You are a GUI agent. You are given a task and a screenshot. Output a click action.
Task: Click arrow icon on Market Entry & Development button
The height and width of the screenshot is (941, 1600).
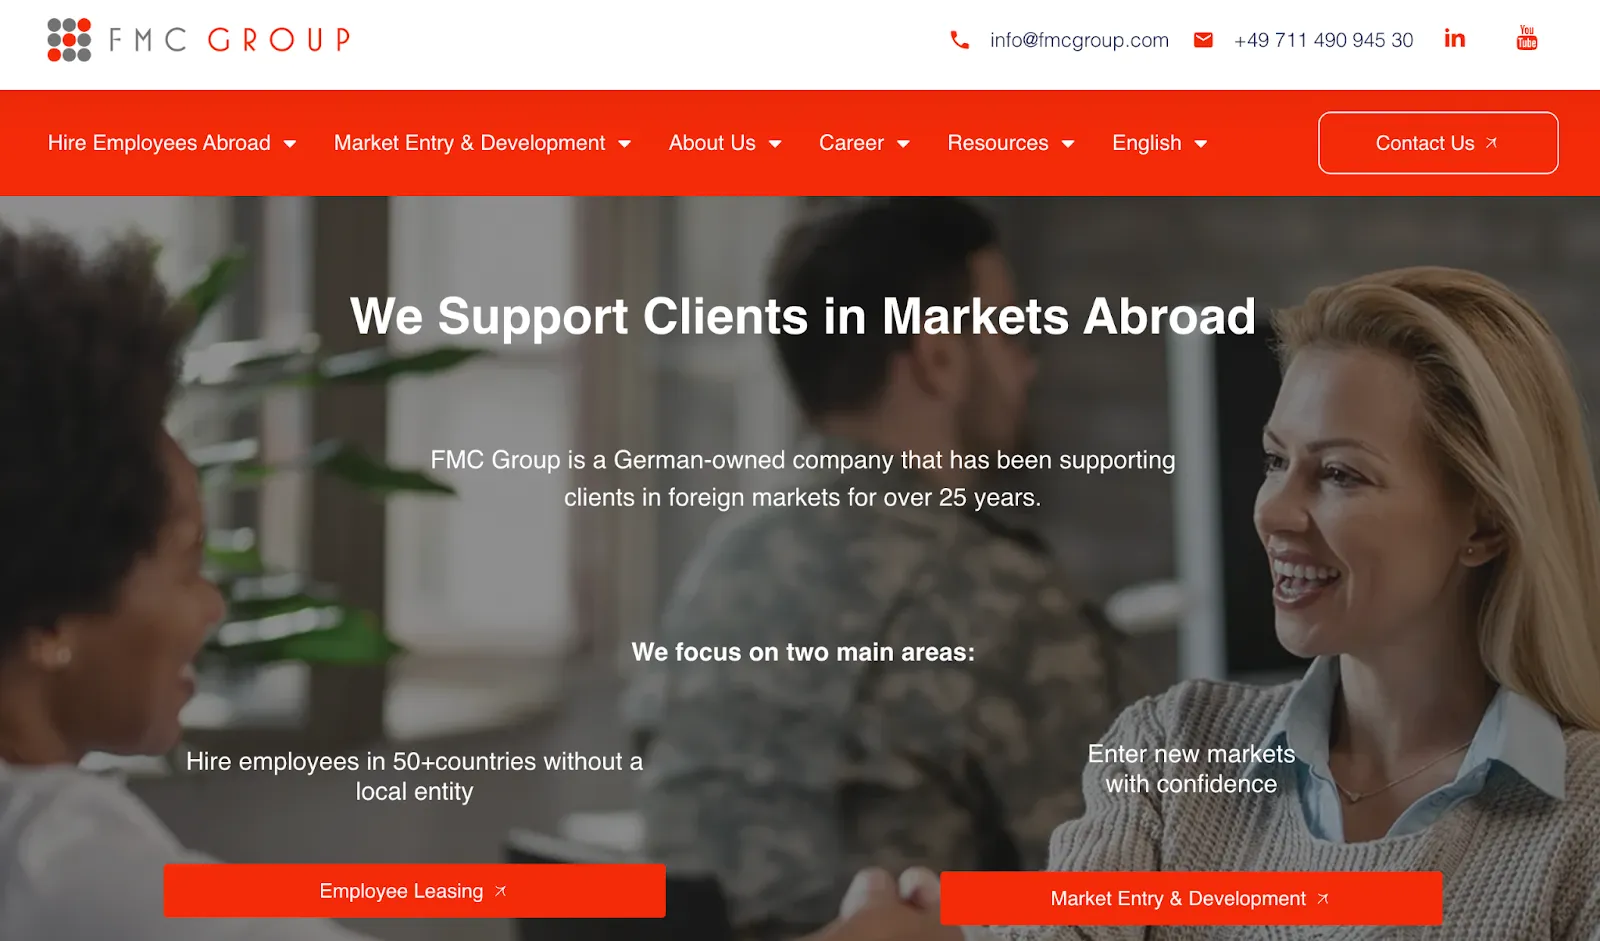(x=1323, y=899)
